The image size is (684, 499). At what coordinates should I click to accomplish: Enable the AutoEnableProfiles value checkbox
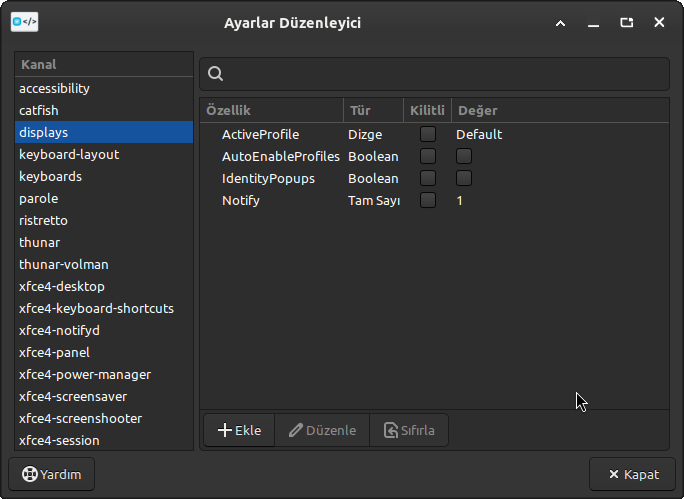464,156
